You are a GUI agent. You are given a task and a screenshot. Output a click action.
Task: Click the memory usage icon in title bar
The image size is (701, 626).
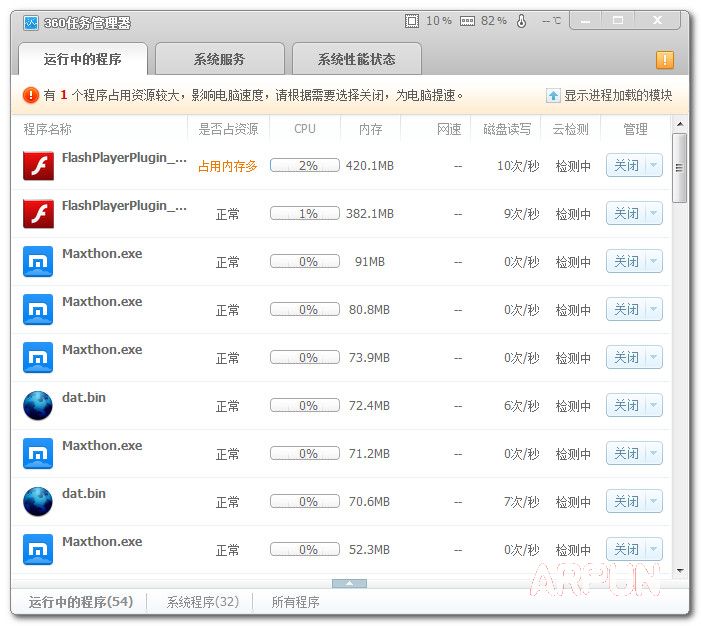(x=467, y=21)
